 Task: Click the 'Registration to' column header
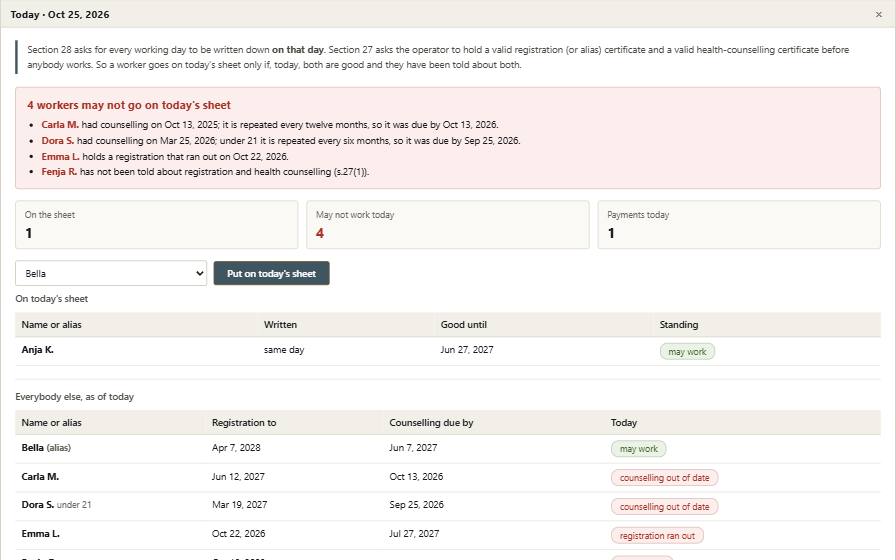click(244, 423)
